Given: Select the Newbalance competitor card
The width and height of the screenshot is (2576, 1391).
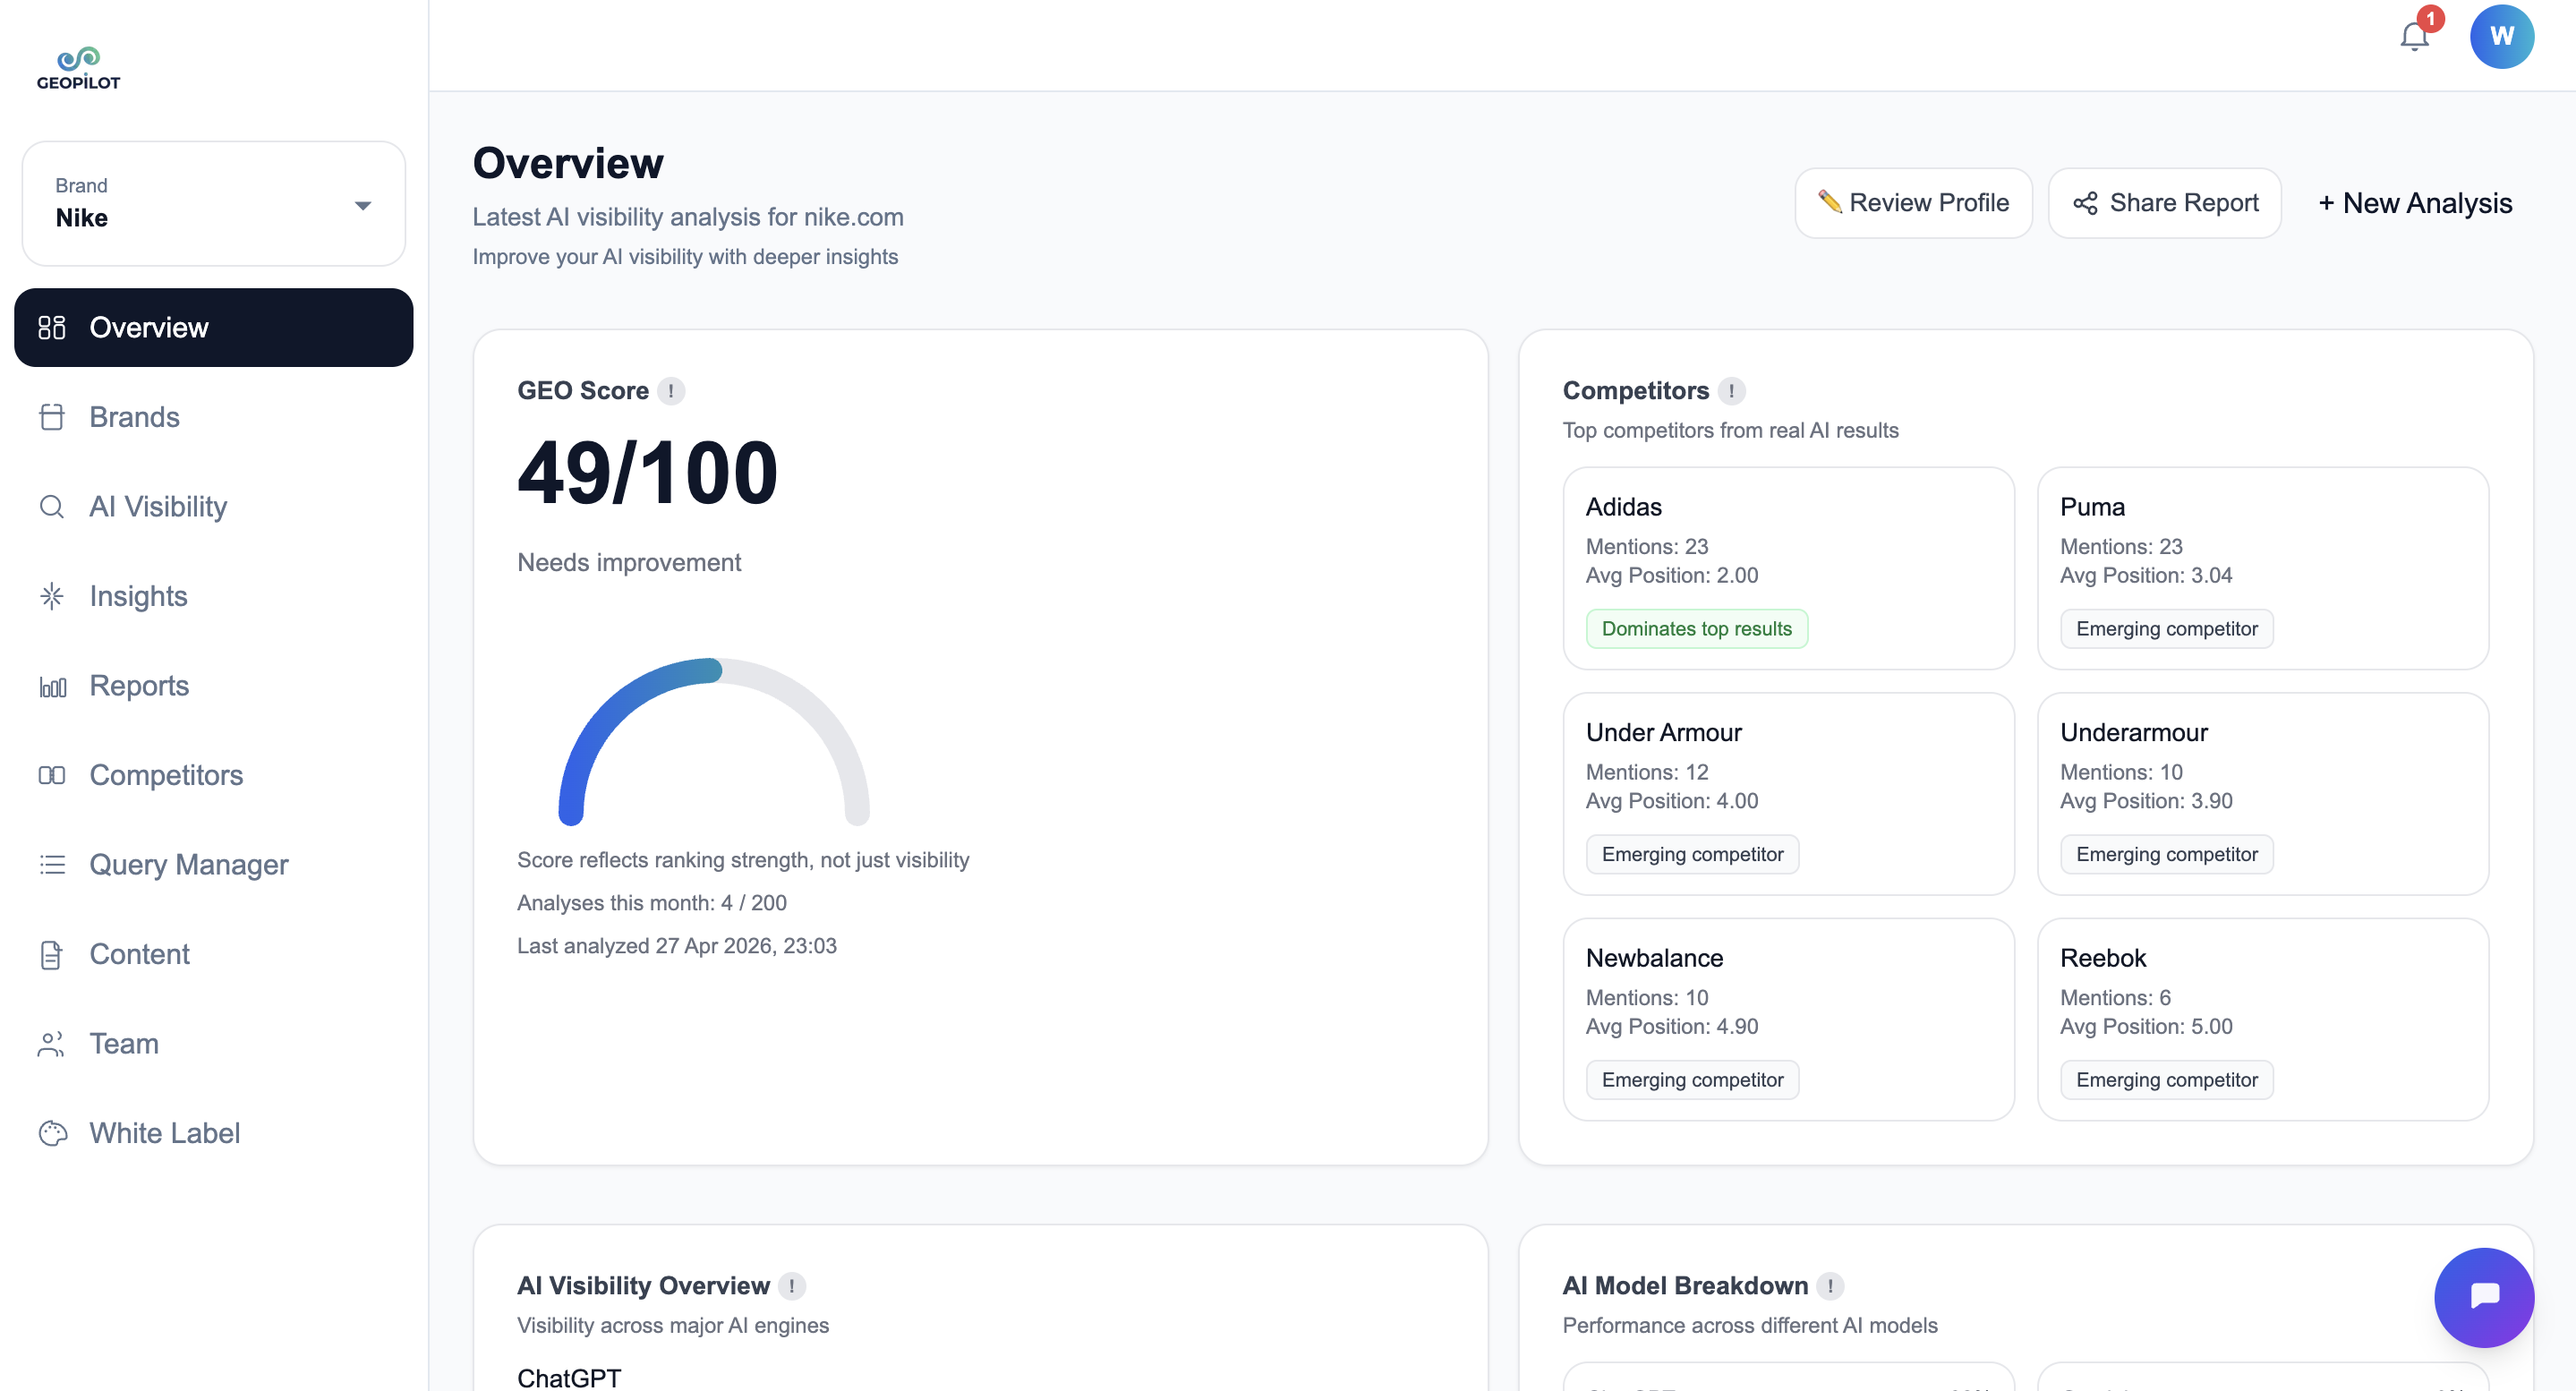Looking at the screenshot, I should tap(1788, 1019).
